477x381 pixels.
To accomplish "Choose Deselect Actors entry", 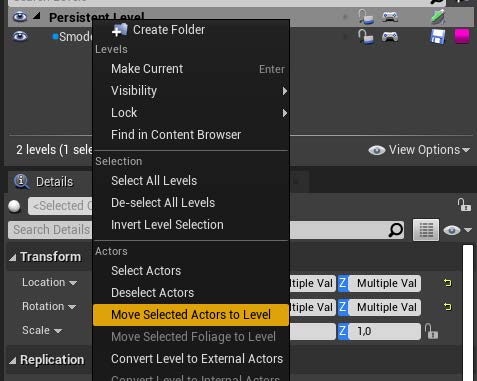I will tap(191, 293).
